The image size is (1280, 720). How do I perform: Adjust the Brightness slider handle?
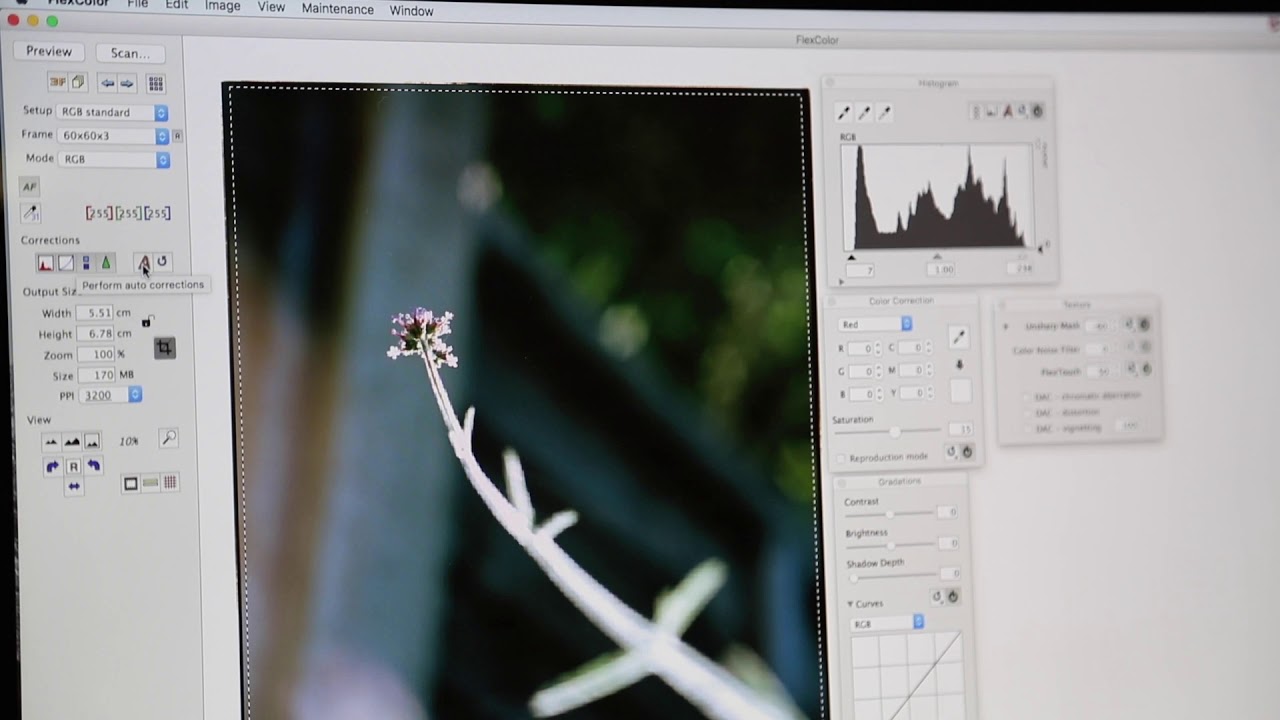click(889, 545)
